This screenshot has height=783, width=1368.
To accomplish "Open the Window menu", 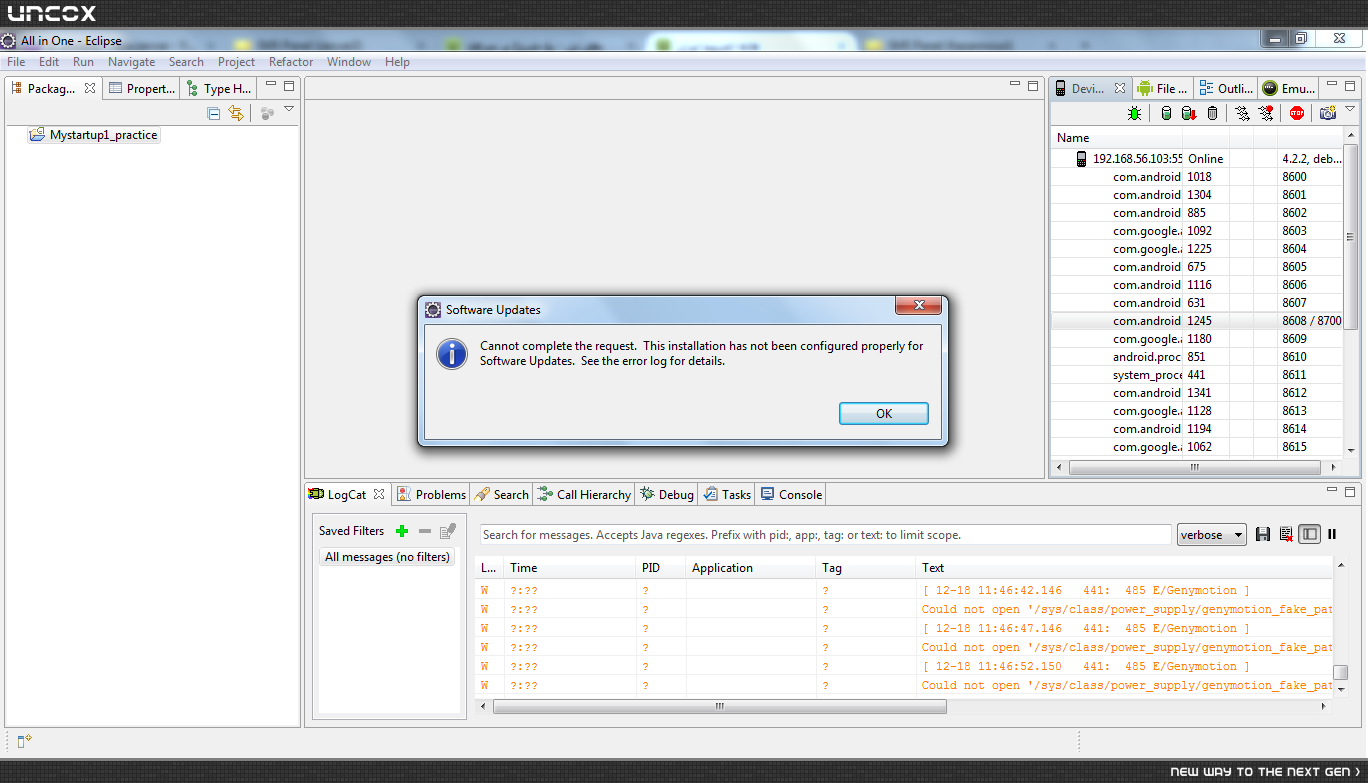I will 349,62.
